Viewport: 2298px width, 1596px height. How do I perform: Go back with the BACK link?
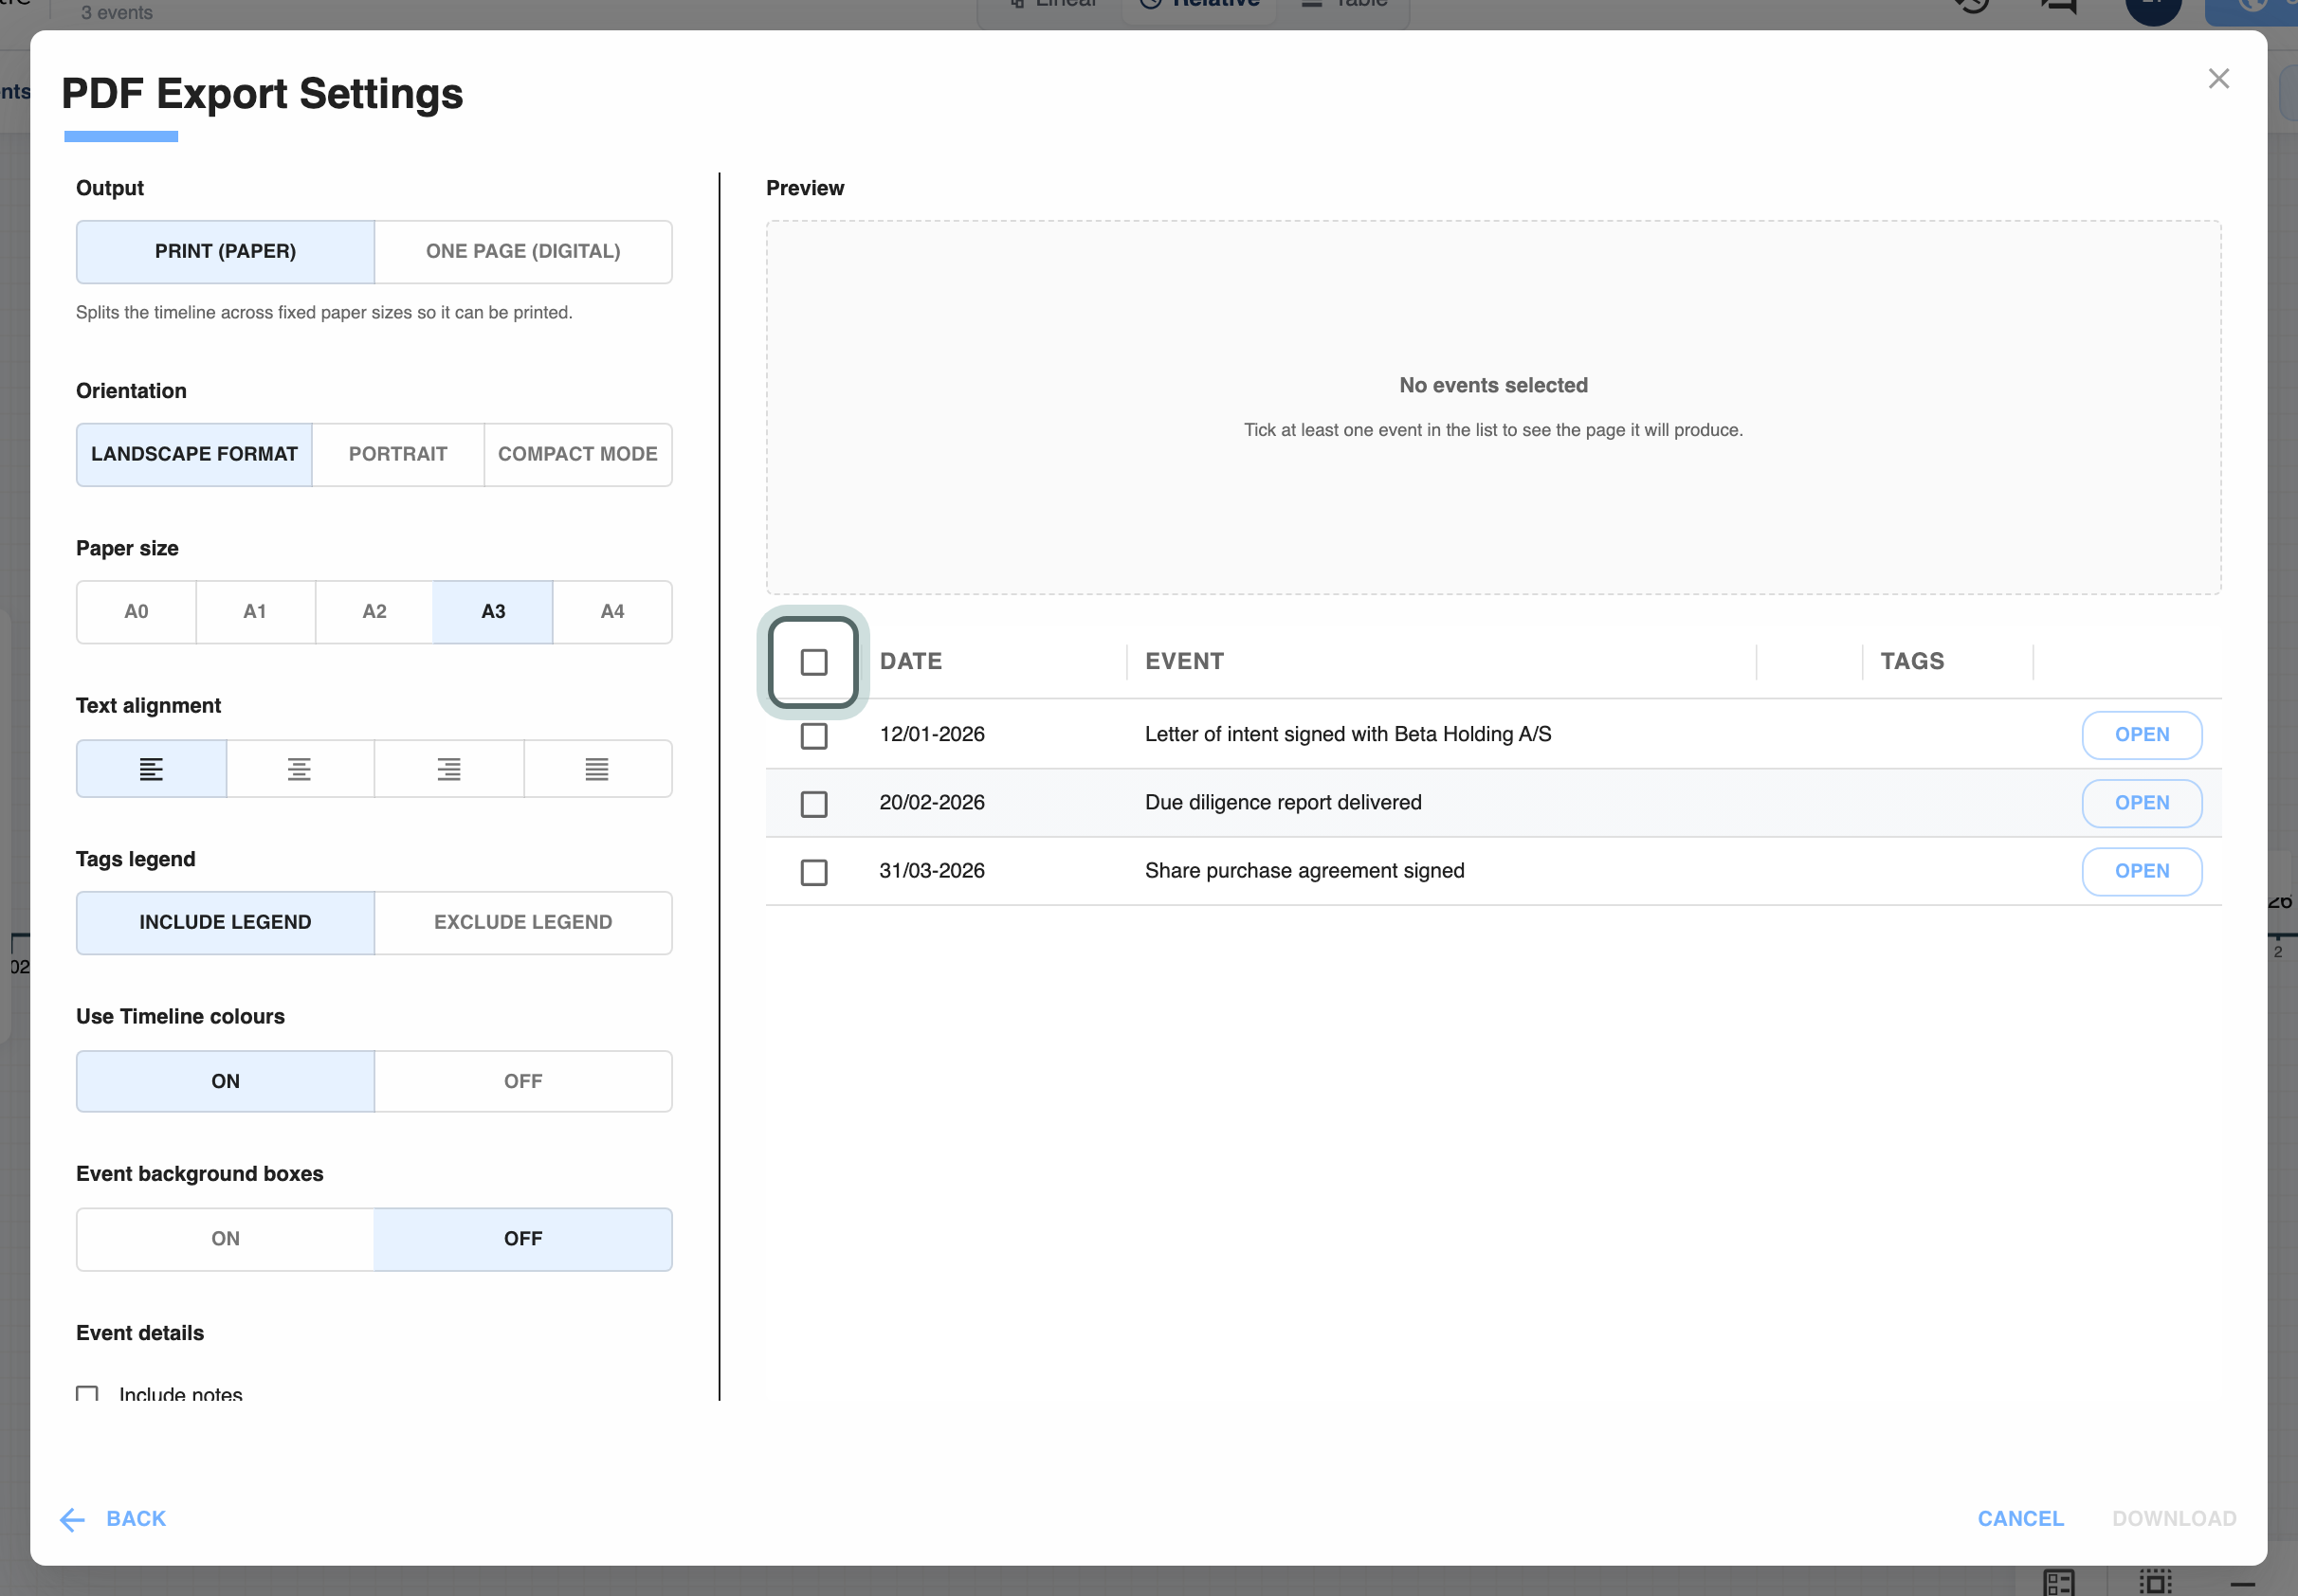pos(136,1519)
